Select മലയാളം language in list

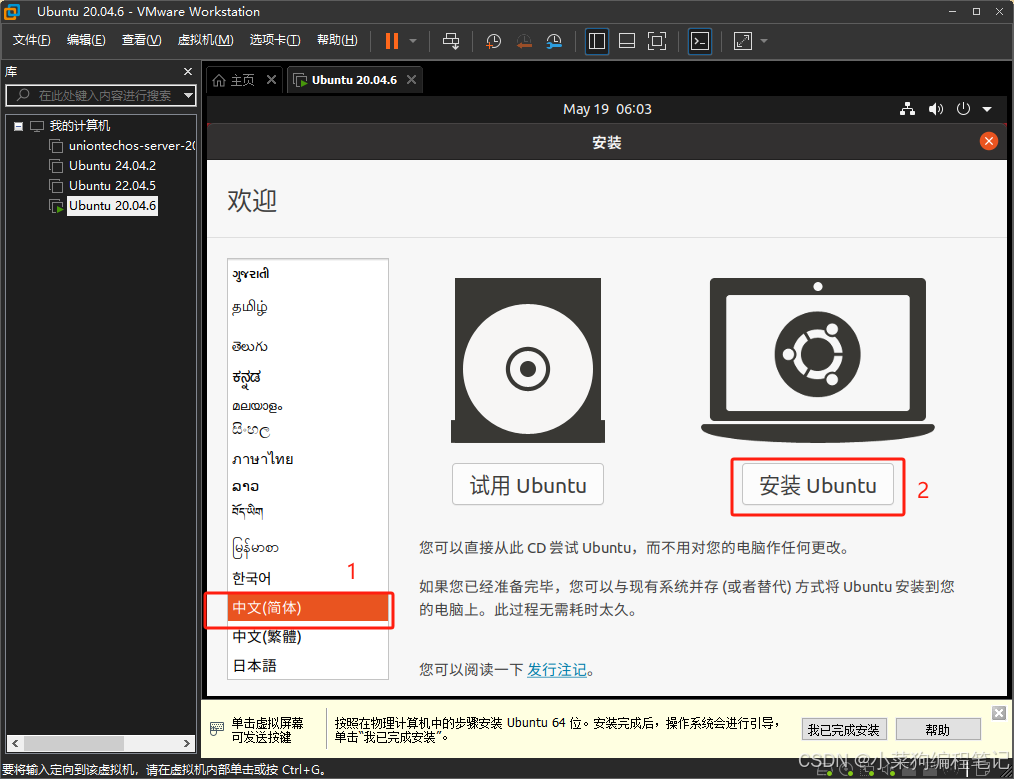coord(308,406)
